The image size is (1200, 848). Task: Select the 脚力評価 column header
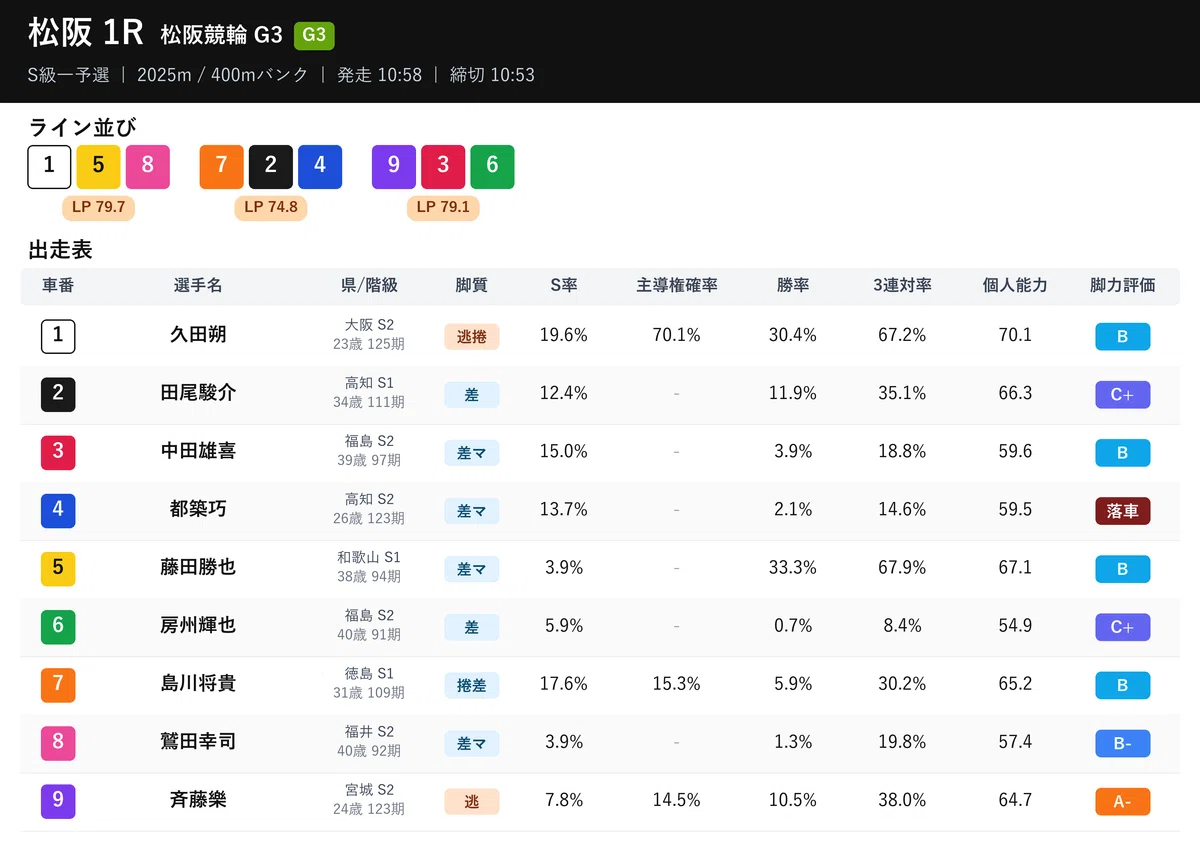pos(1122,285)
